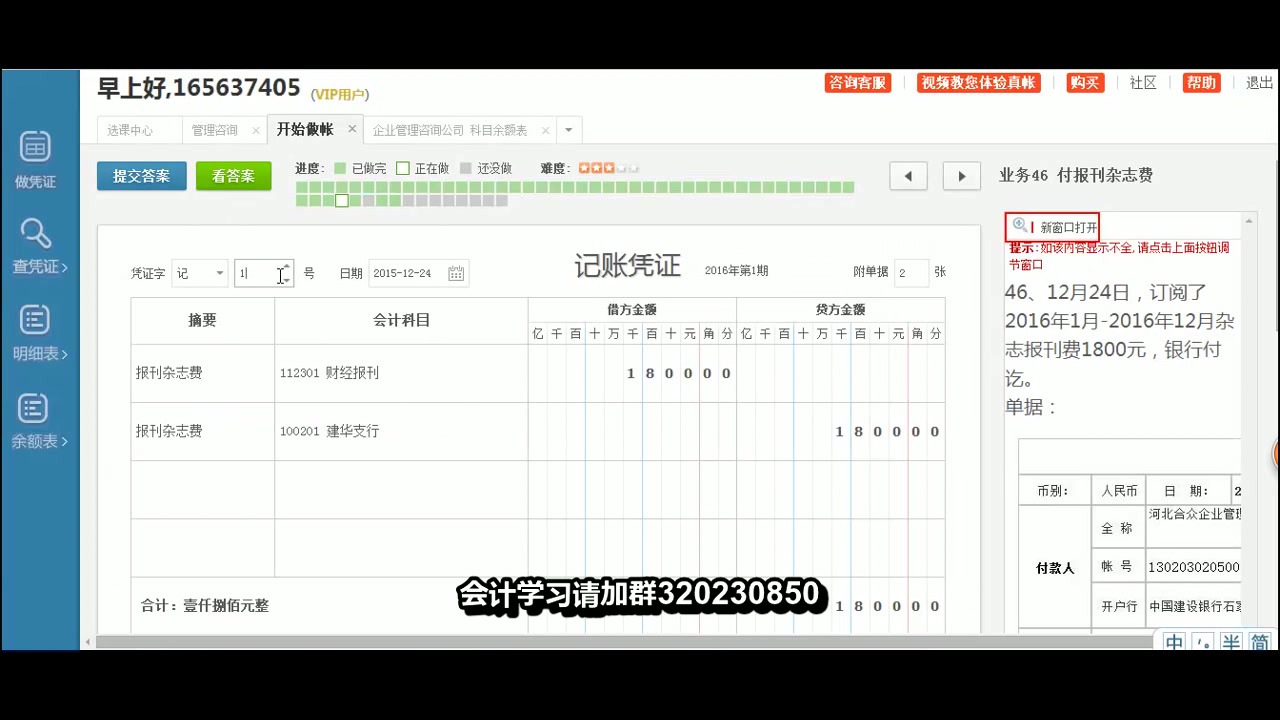The height and width of the screenshot is (720, 1280).
Task: Click the 业务46 付报刊杂志费 title
Action: (x=1076, y=175)
